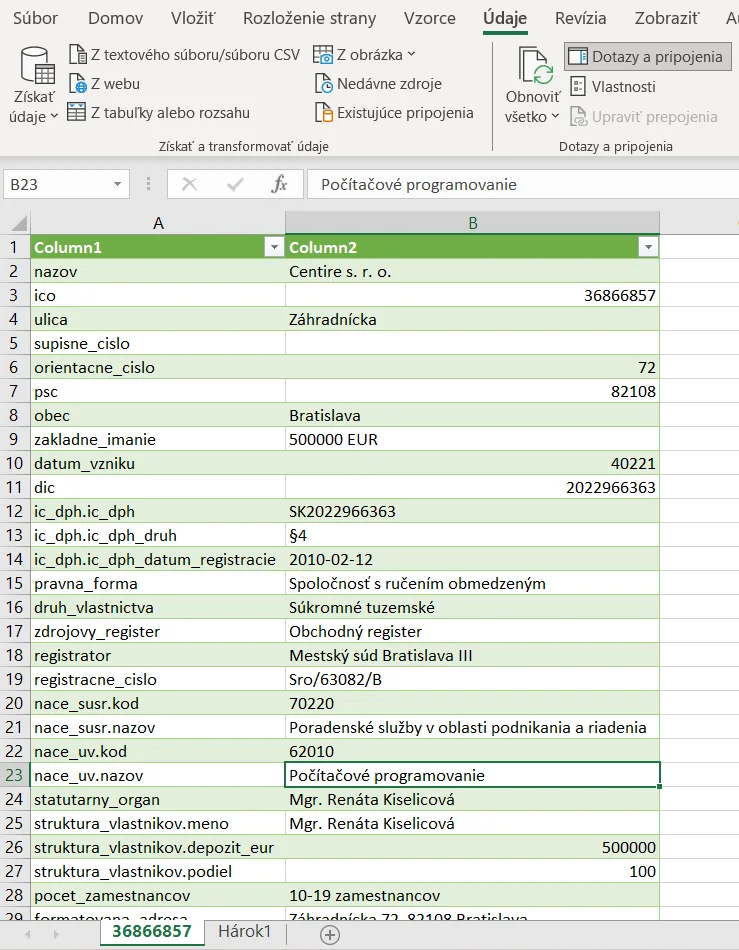Viewport: 739px width, 950px height.
Task: Import Z tabuľky alebo rozsahu
Action: (x=158, y=113)
